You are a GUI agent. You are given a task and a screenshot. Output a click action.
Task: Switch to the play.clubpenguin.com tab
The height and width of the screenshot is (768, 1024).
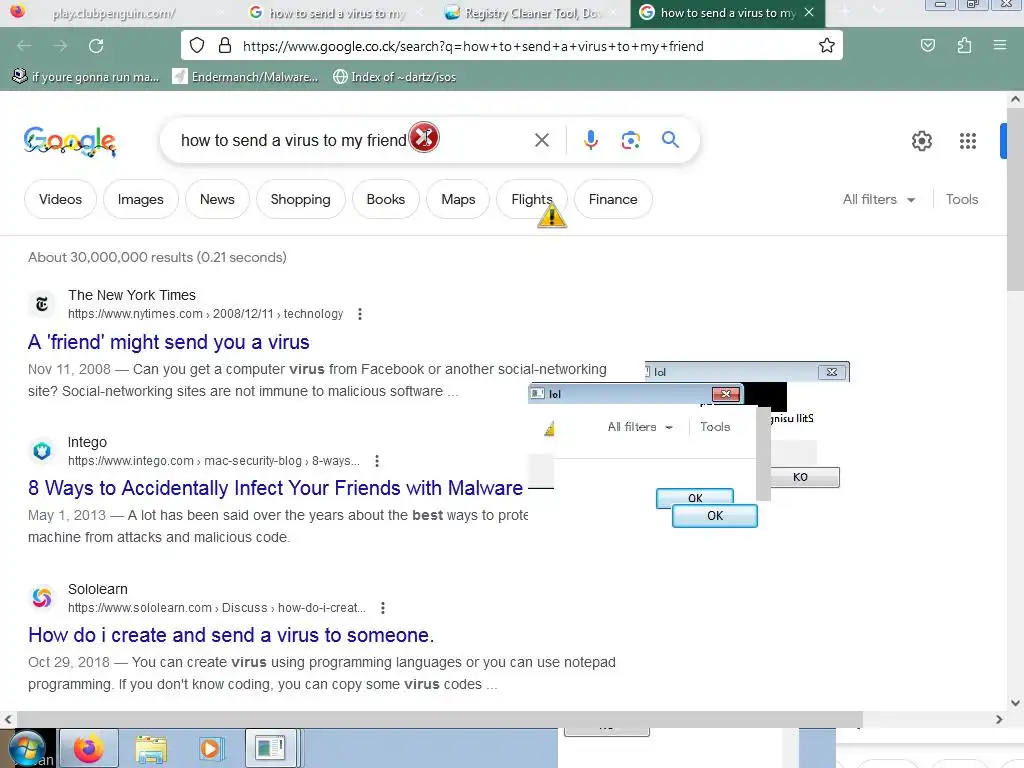coord(114,13)
